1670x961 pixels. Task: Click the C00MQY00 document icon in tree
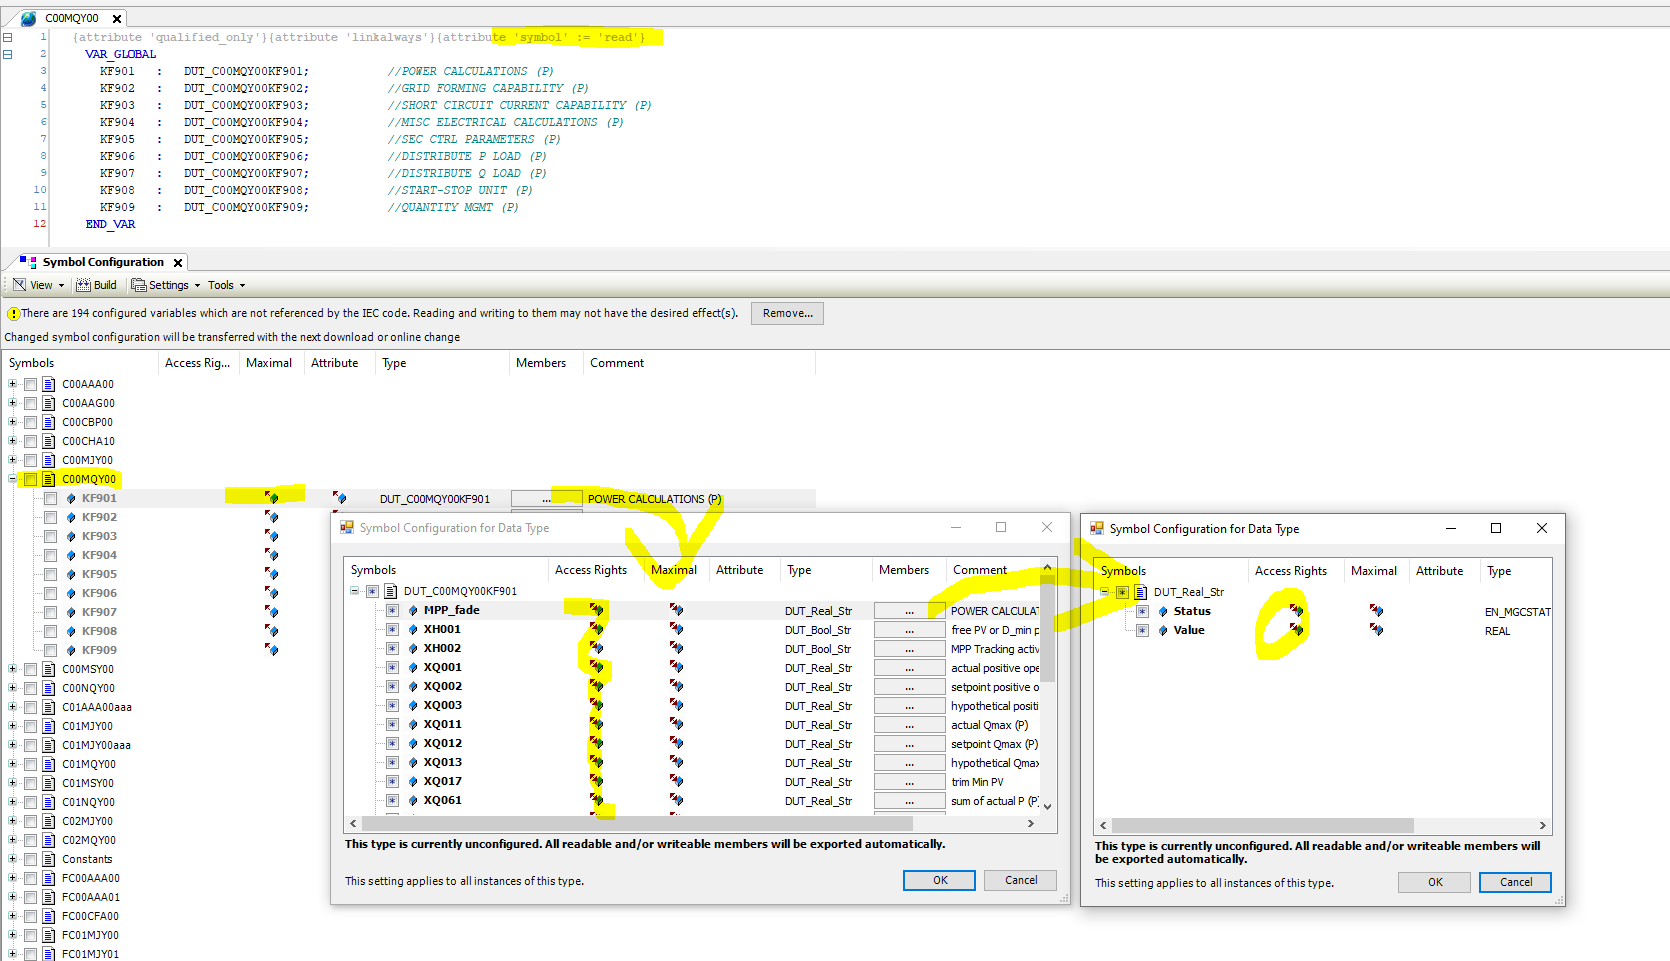click(x=49, y=479)
